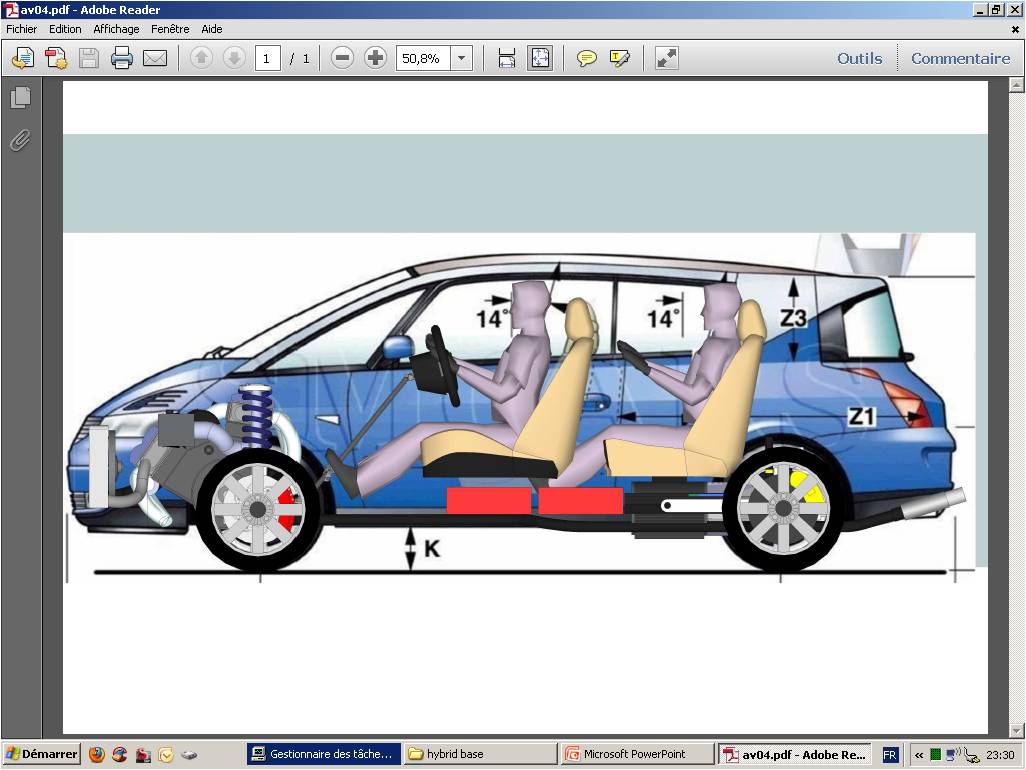
Task: Click the zoom out minus button
Action: (x=342, y=58)
